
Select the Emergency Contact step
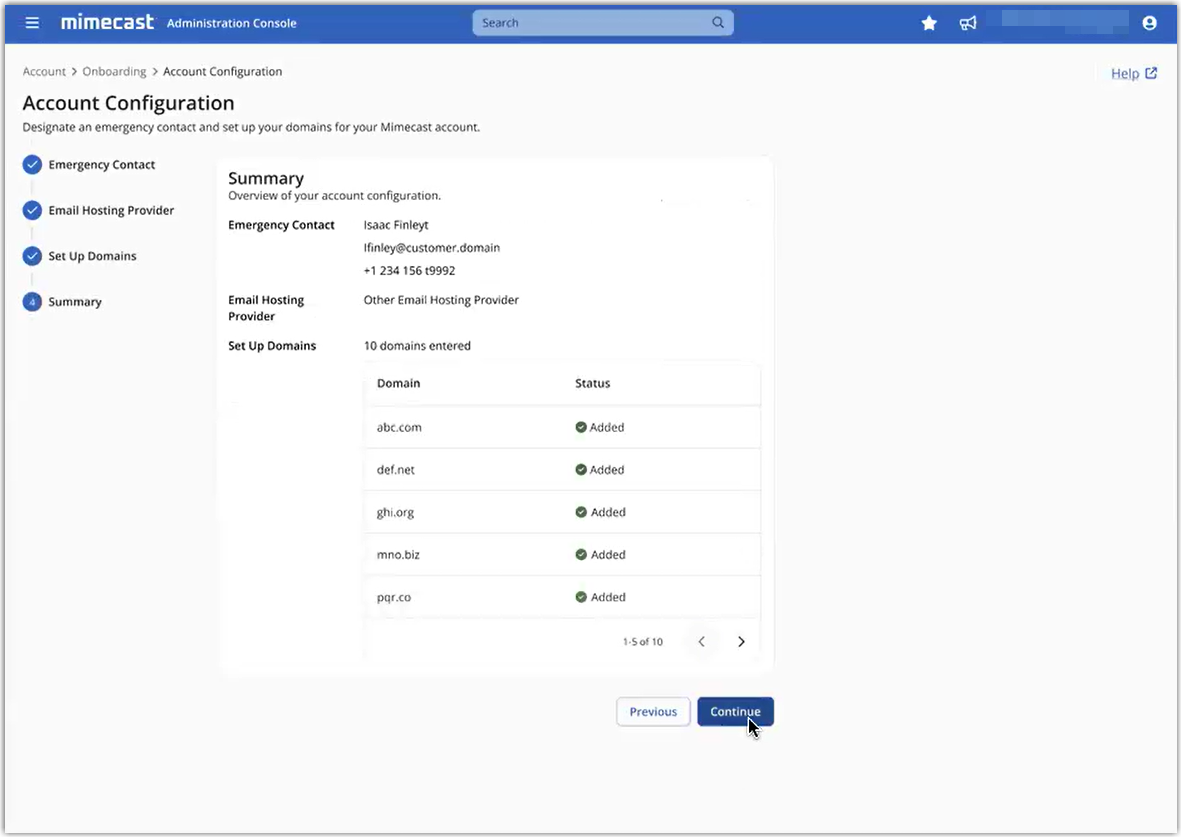point(101,165)
